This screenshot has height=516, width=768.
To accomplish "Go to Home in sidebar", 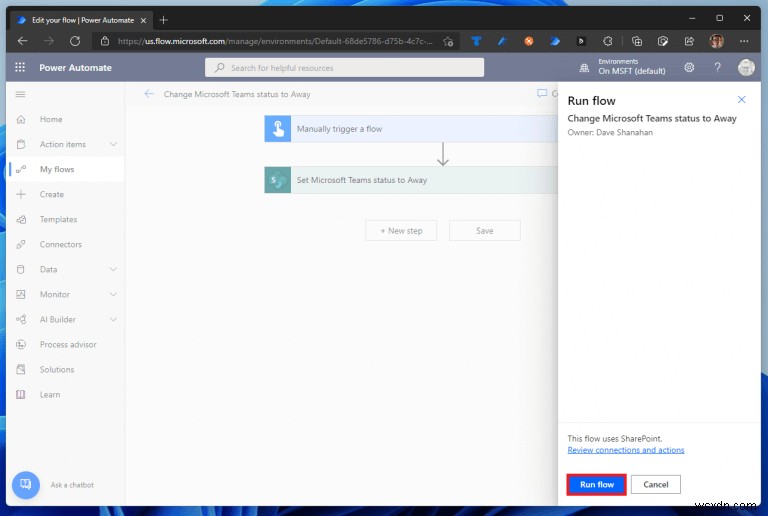I will pos(51,119).
